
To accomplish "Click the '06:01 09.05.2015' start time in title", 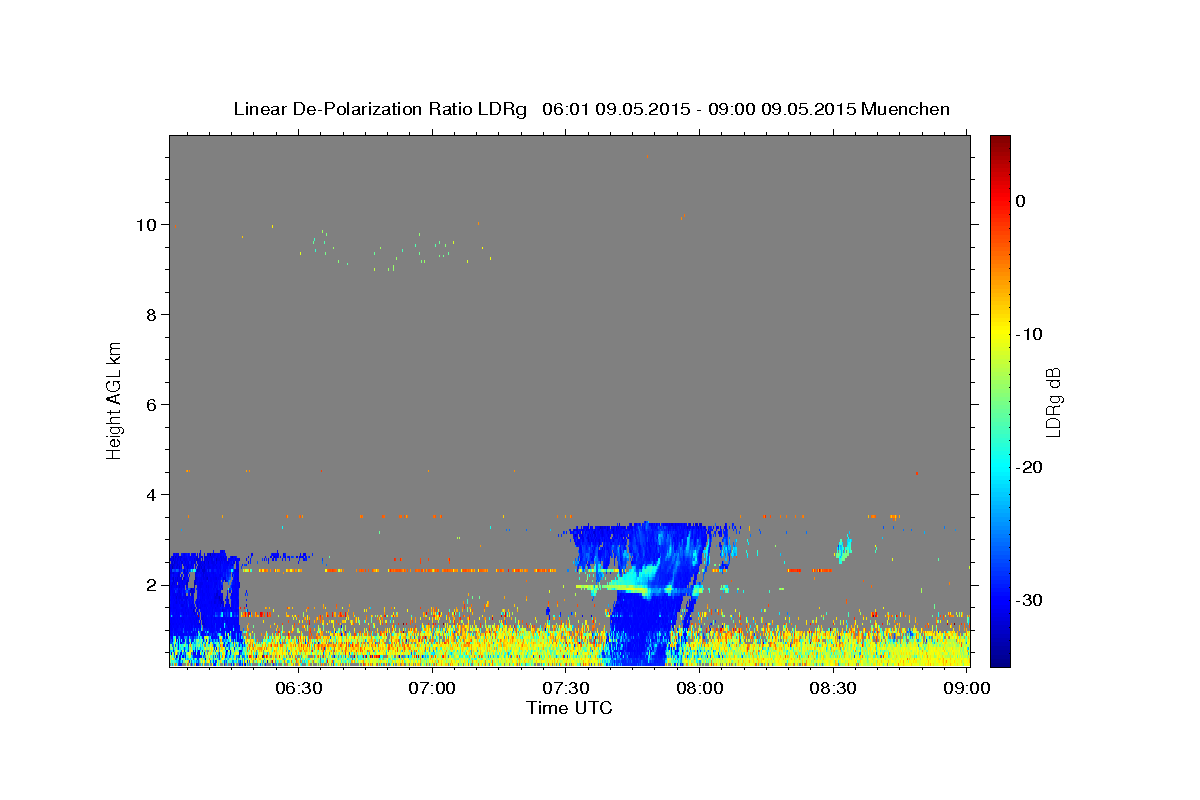I will click(x=615, y=109).
